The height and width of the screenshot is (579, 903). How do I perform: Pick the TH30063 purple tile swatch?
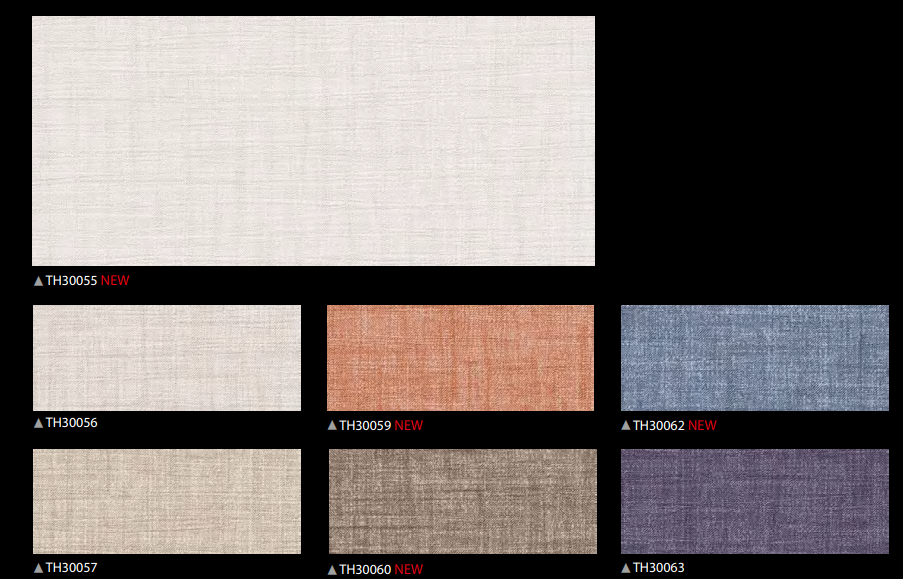[x=755, y=501]
